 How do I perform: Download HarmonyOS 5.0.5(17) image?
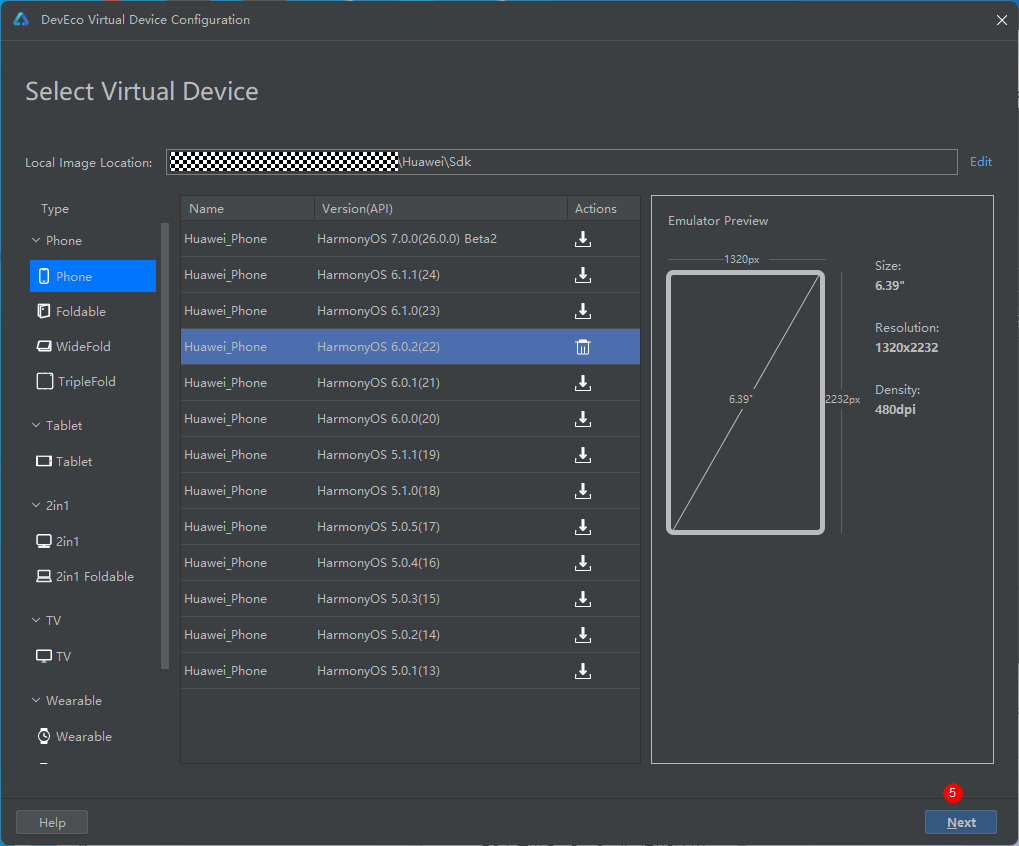(x=583, y=527)
